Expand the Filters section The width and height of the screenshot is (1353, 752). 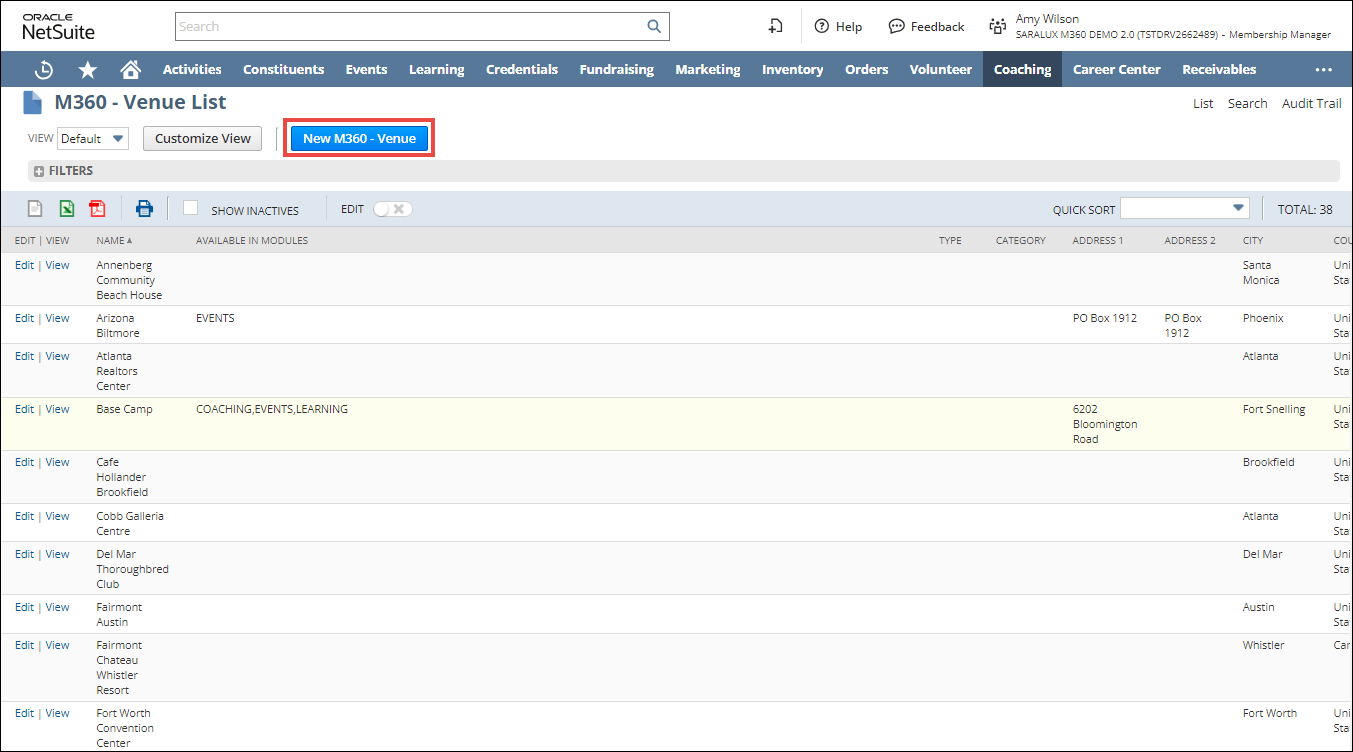click(x=39, y=171)
